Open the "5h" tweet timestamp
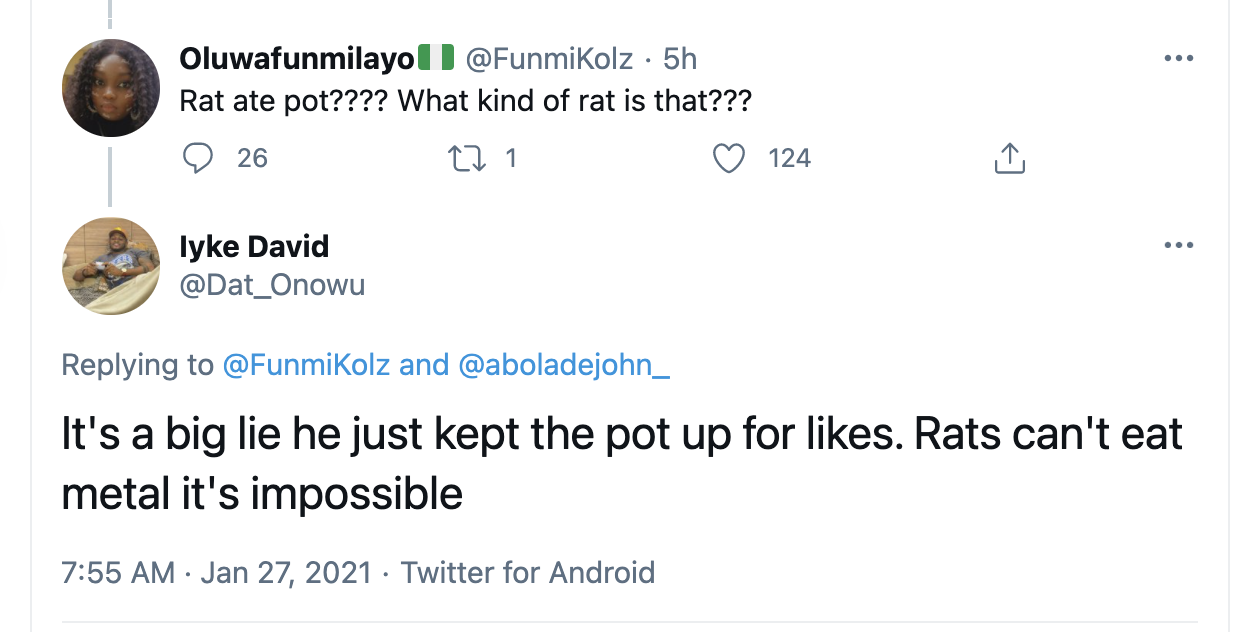The width and height of the screenshot is (1236, 632). (x=680, y=59)
